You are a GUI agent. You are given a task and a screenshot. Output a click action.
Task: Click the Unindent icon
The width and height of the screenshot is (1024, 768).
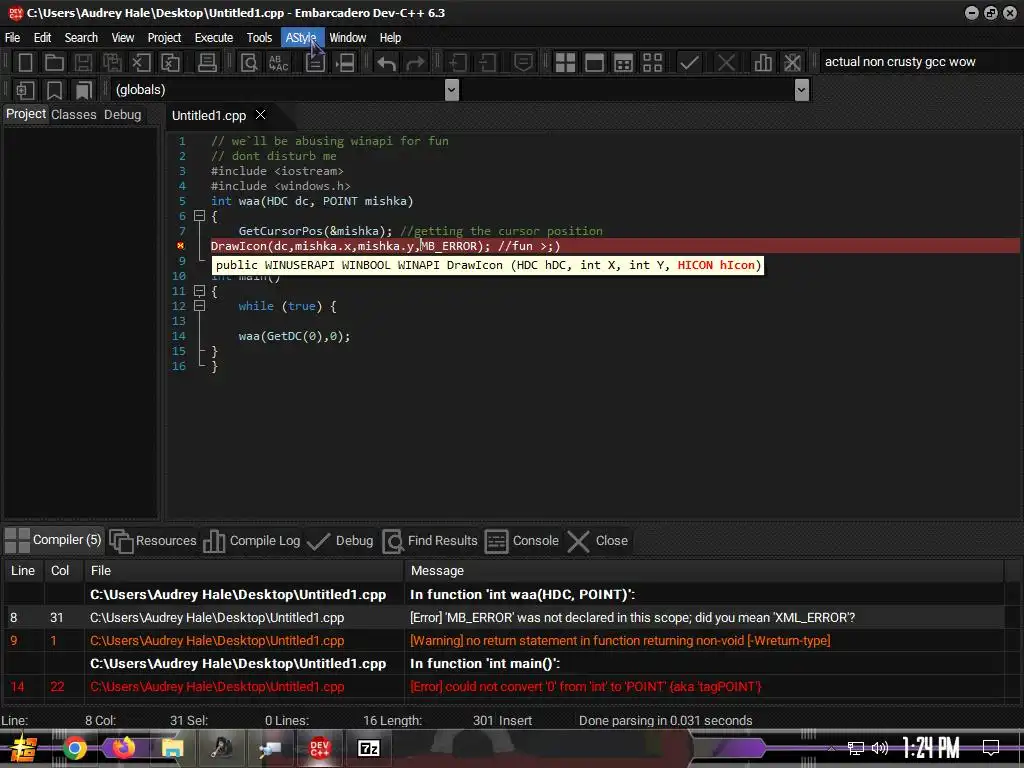coord(487,63)
